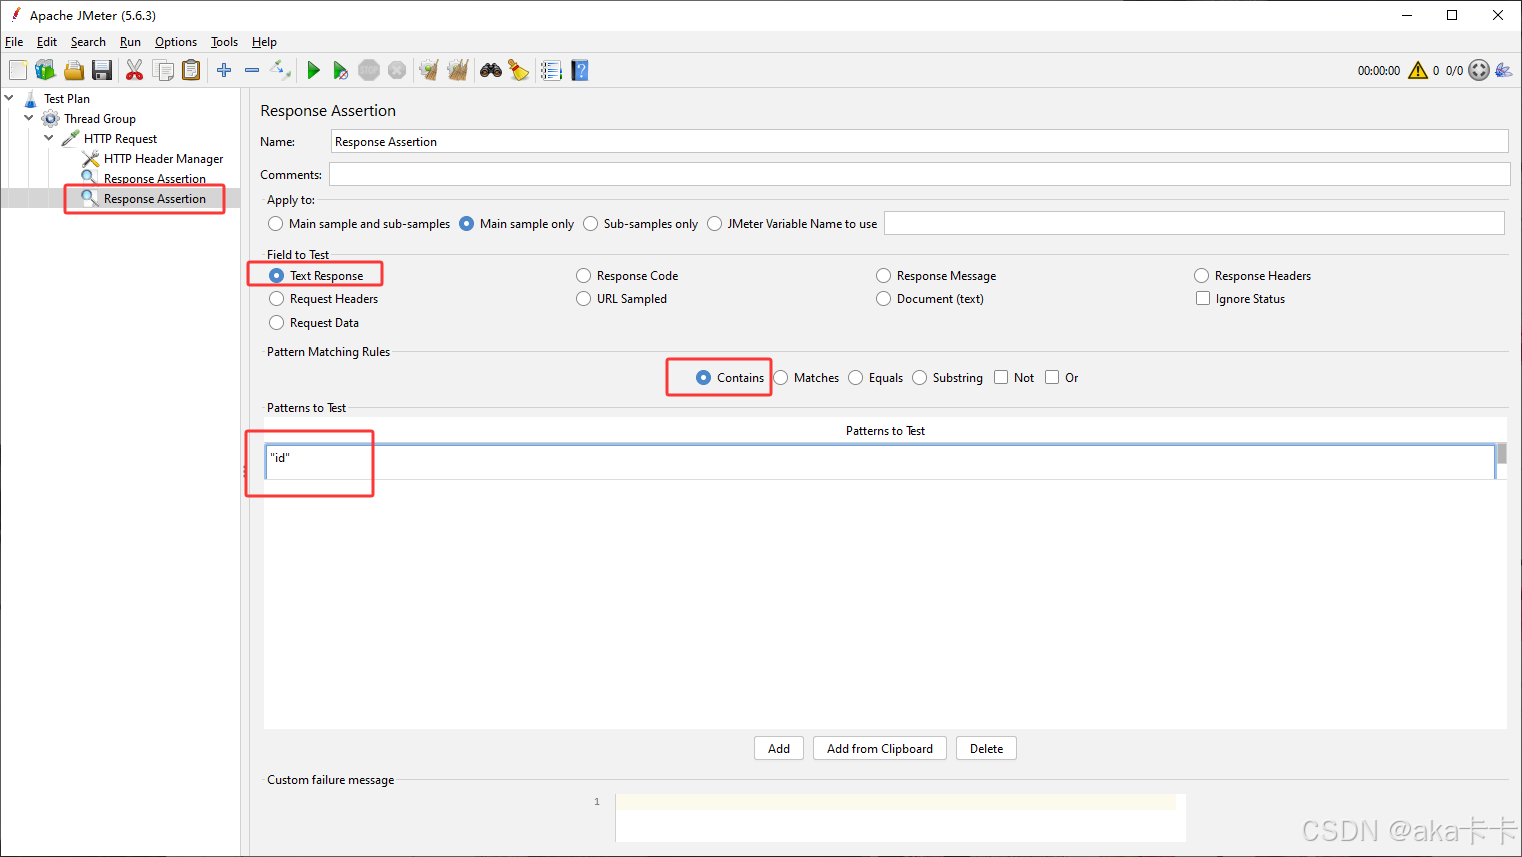Collapse the Test Plan tree node
This screenshot has width=1522, height=857.
(x=9, y=98)
